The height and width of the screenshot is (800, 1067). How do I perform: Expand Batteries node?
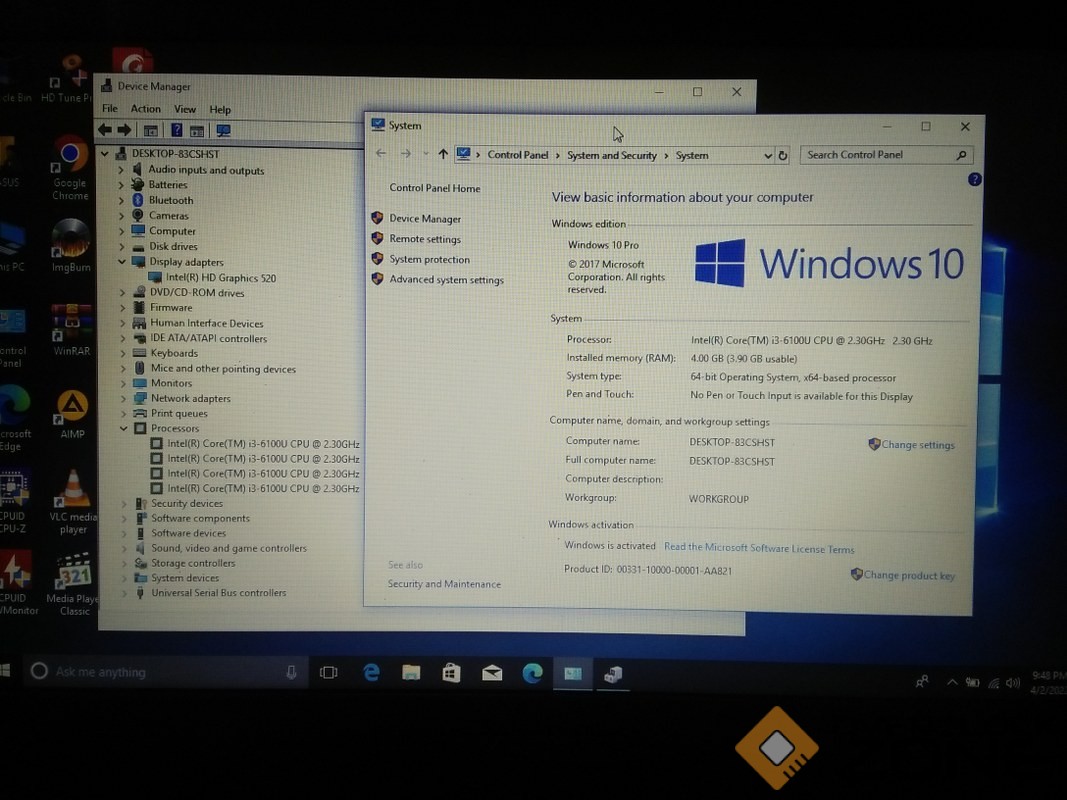pos(121,184)
